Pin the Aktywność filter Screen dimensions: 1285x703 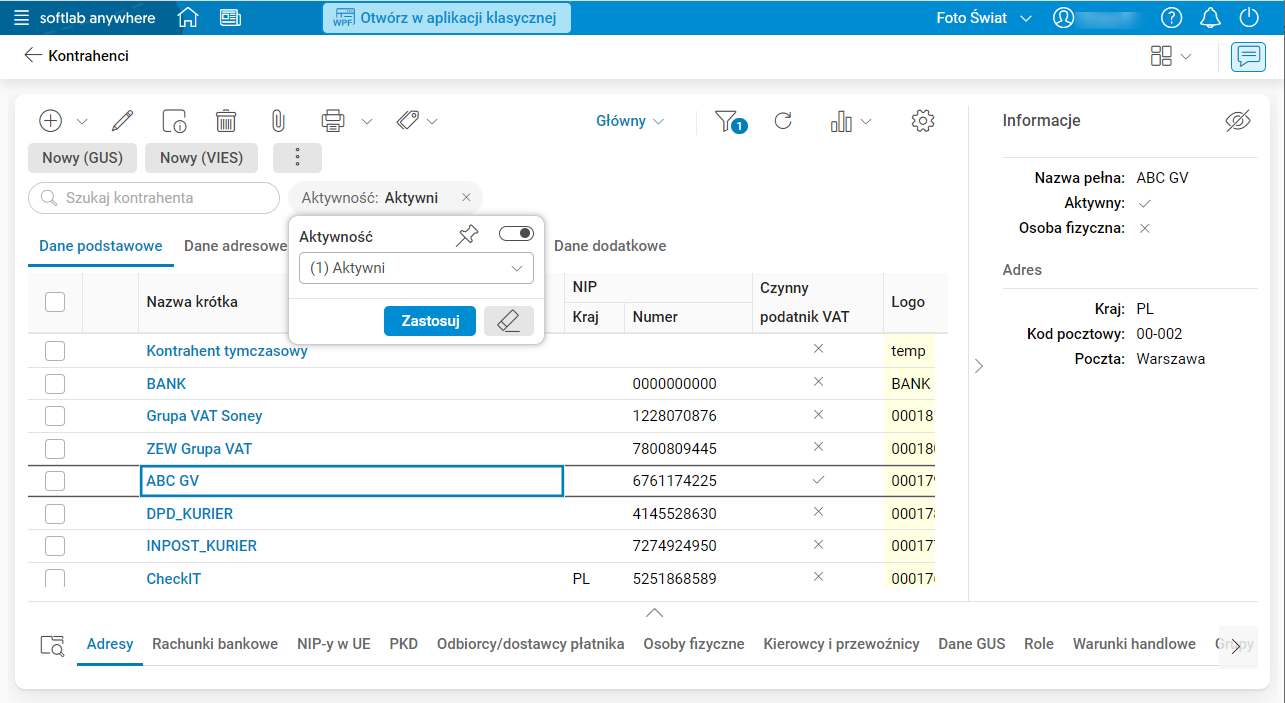(x=467, y=236)
